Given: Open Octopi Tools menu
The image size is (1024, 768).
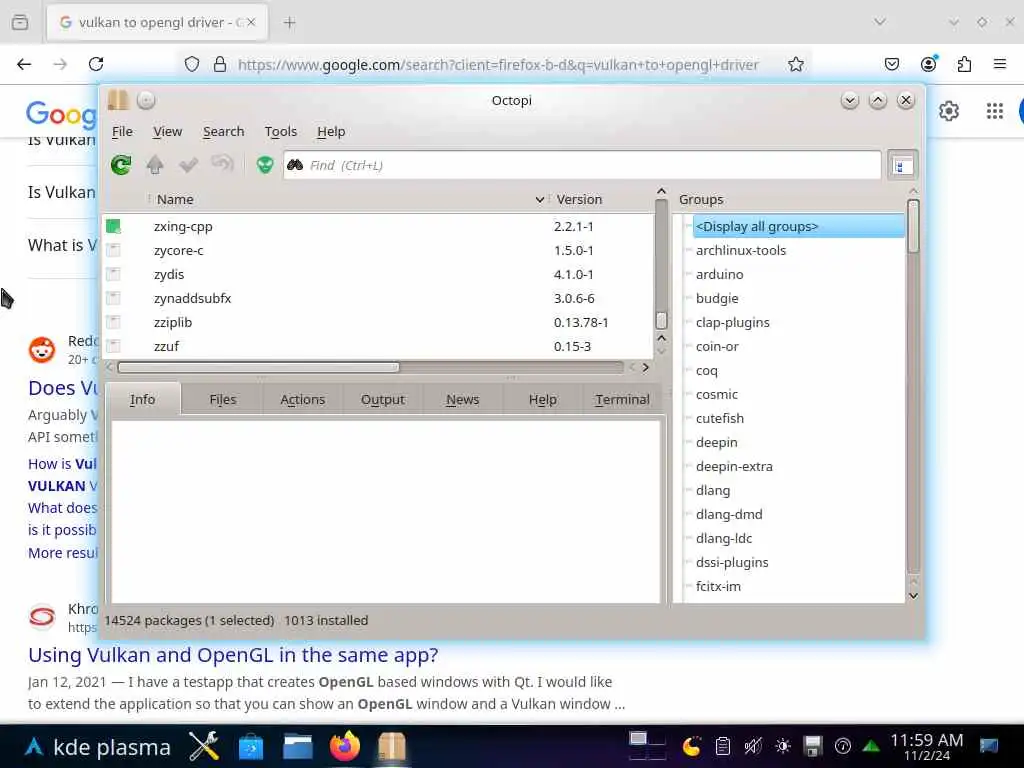Looking at the screenshot, I should coord(281,131).
